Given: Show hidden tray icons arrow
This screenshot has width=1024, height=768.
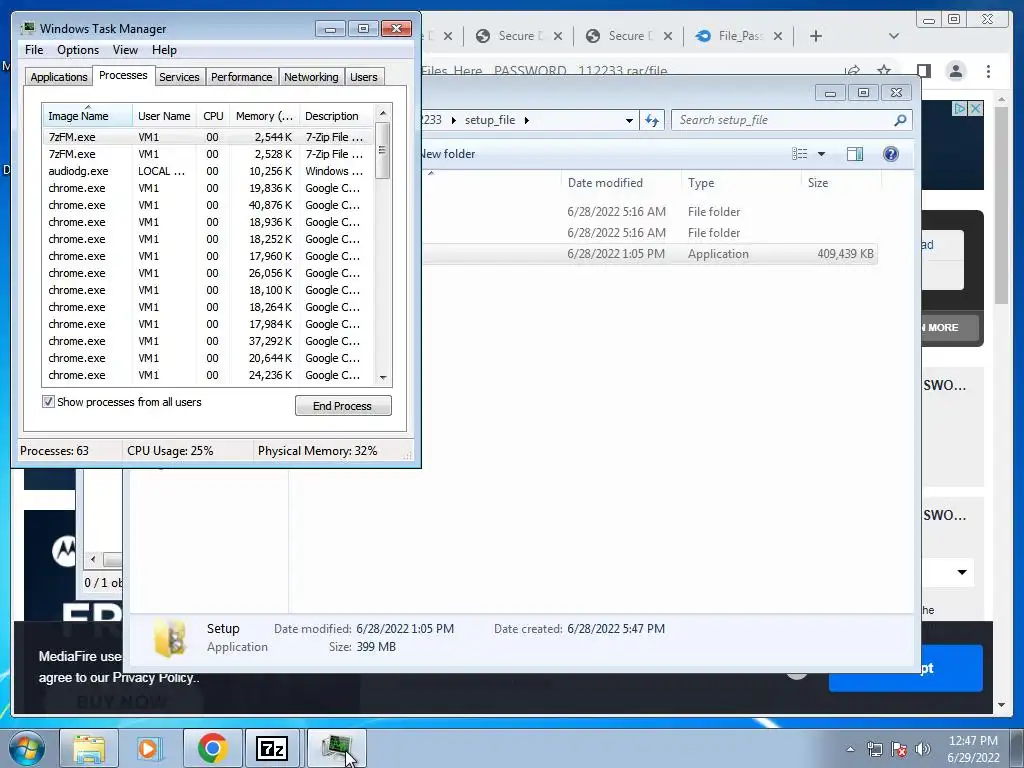Looking at the screenshot, I should [x=850, y=749].
